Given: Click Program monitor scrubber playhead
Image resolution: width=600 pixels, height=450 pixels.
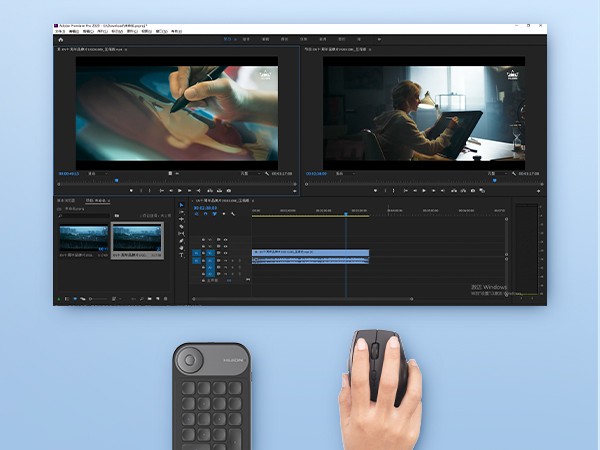Looking at the screenshot, I should pyautogui.click(x=494, y=180).
